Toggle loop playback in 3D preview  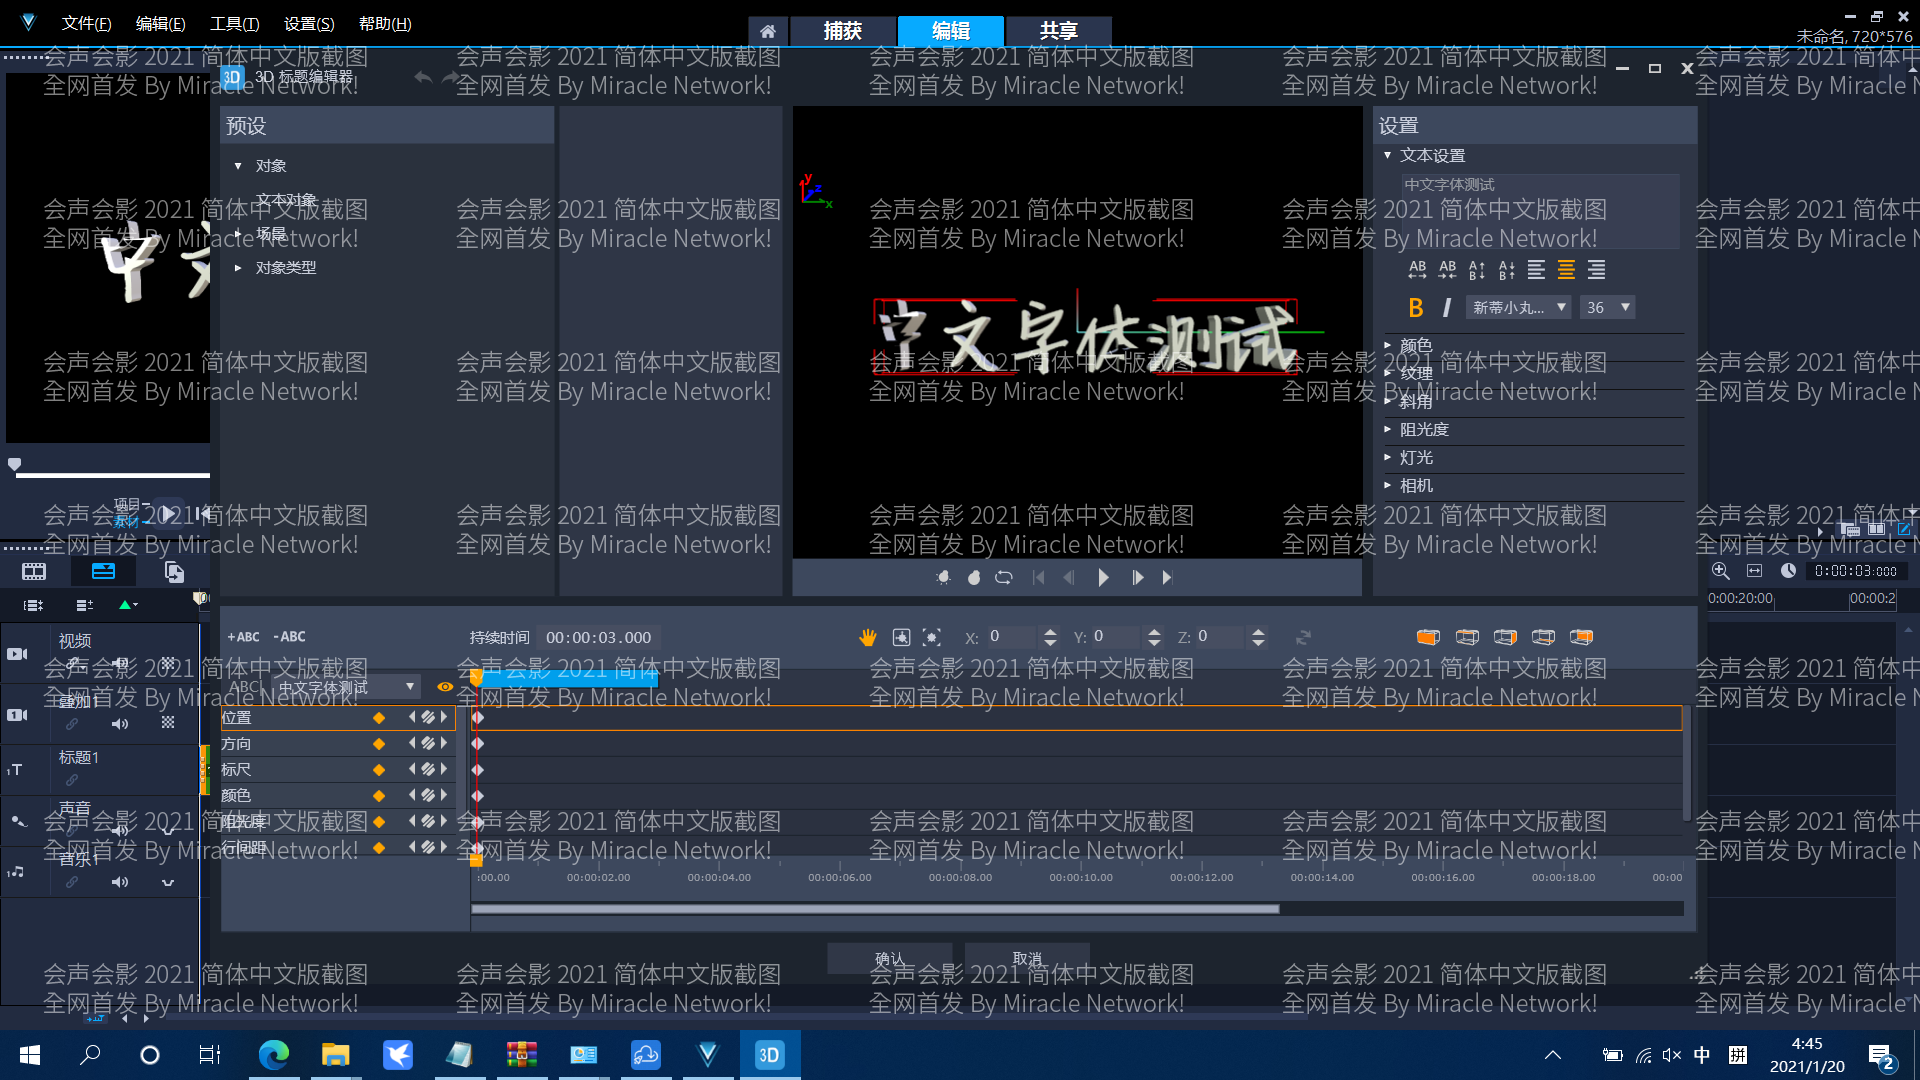[1004, 578]
